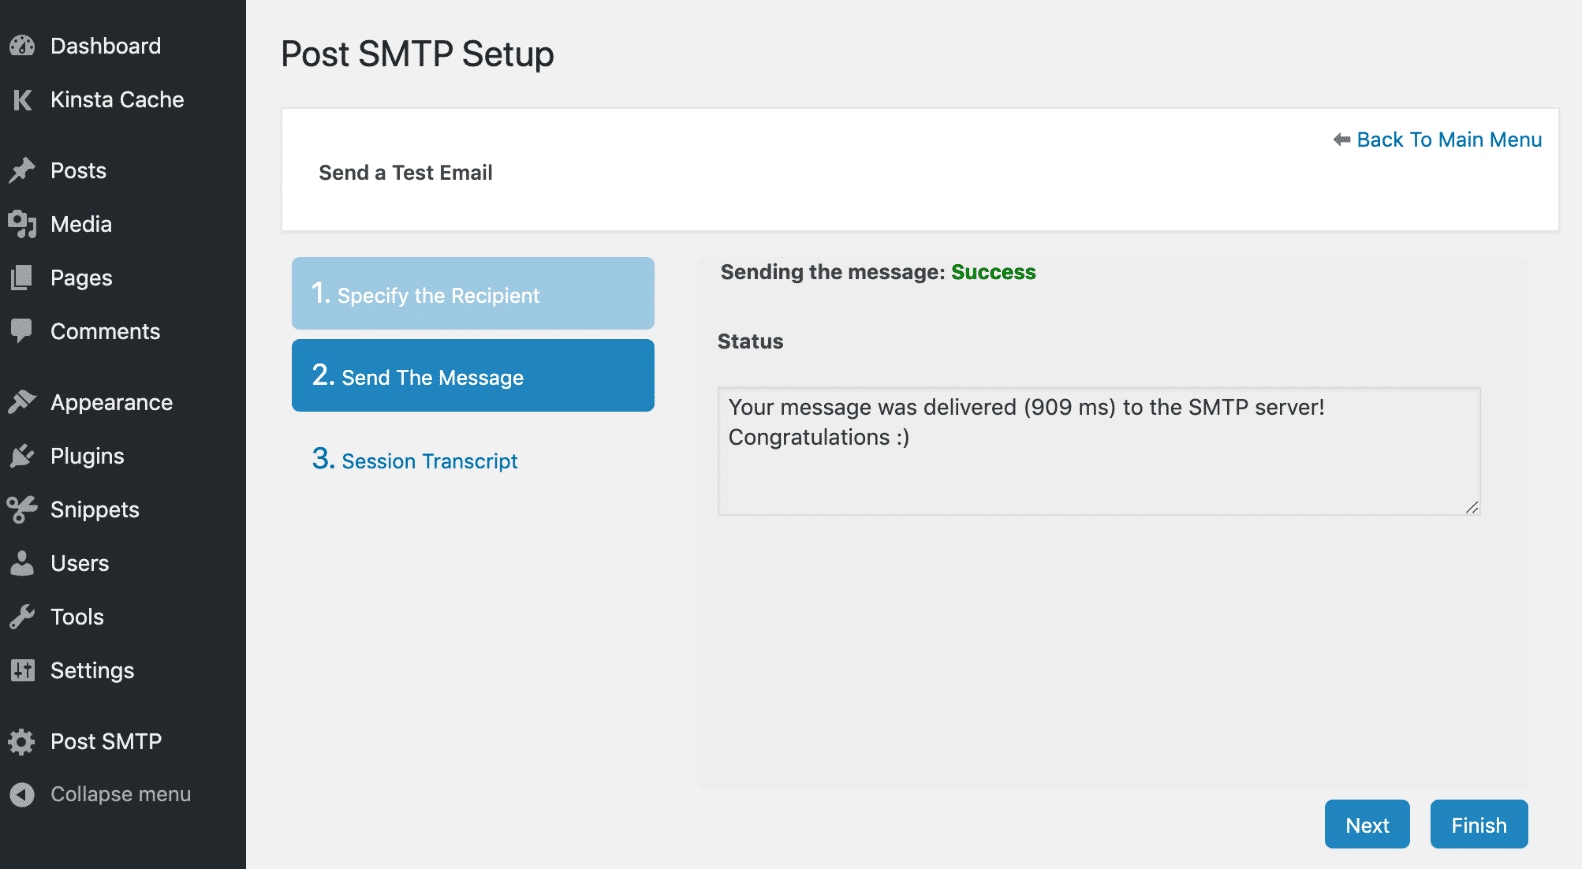Select step 2 Send The Message

[x=472, y=376]
